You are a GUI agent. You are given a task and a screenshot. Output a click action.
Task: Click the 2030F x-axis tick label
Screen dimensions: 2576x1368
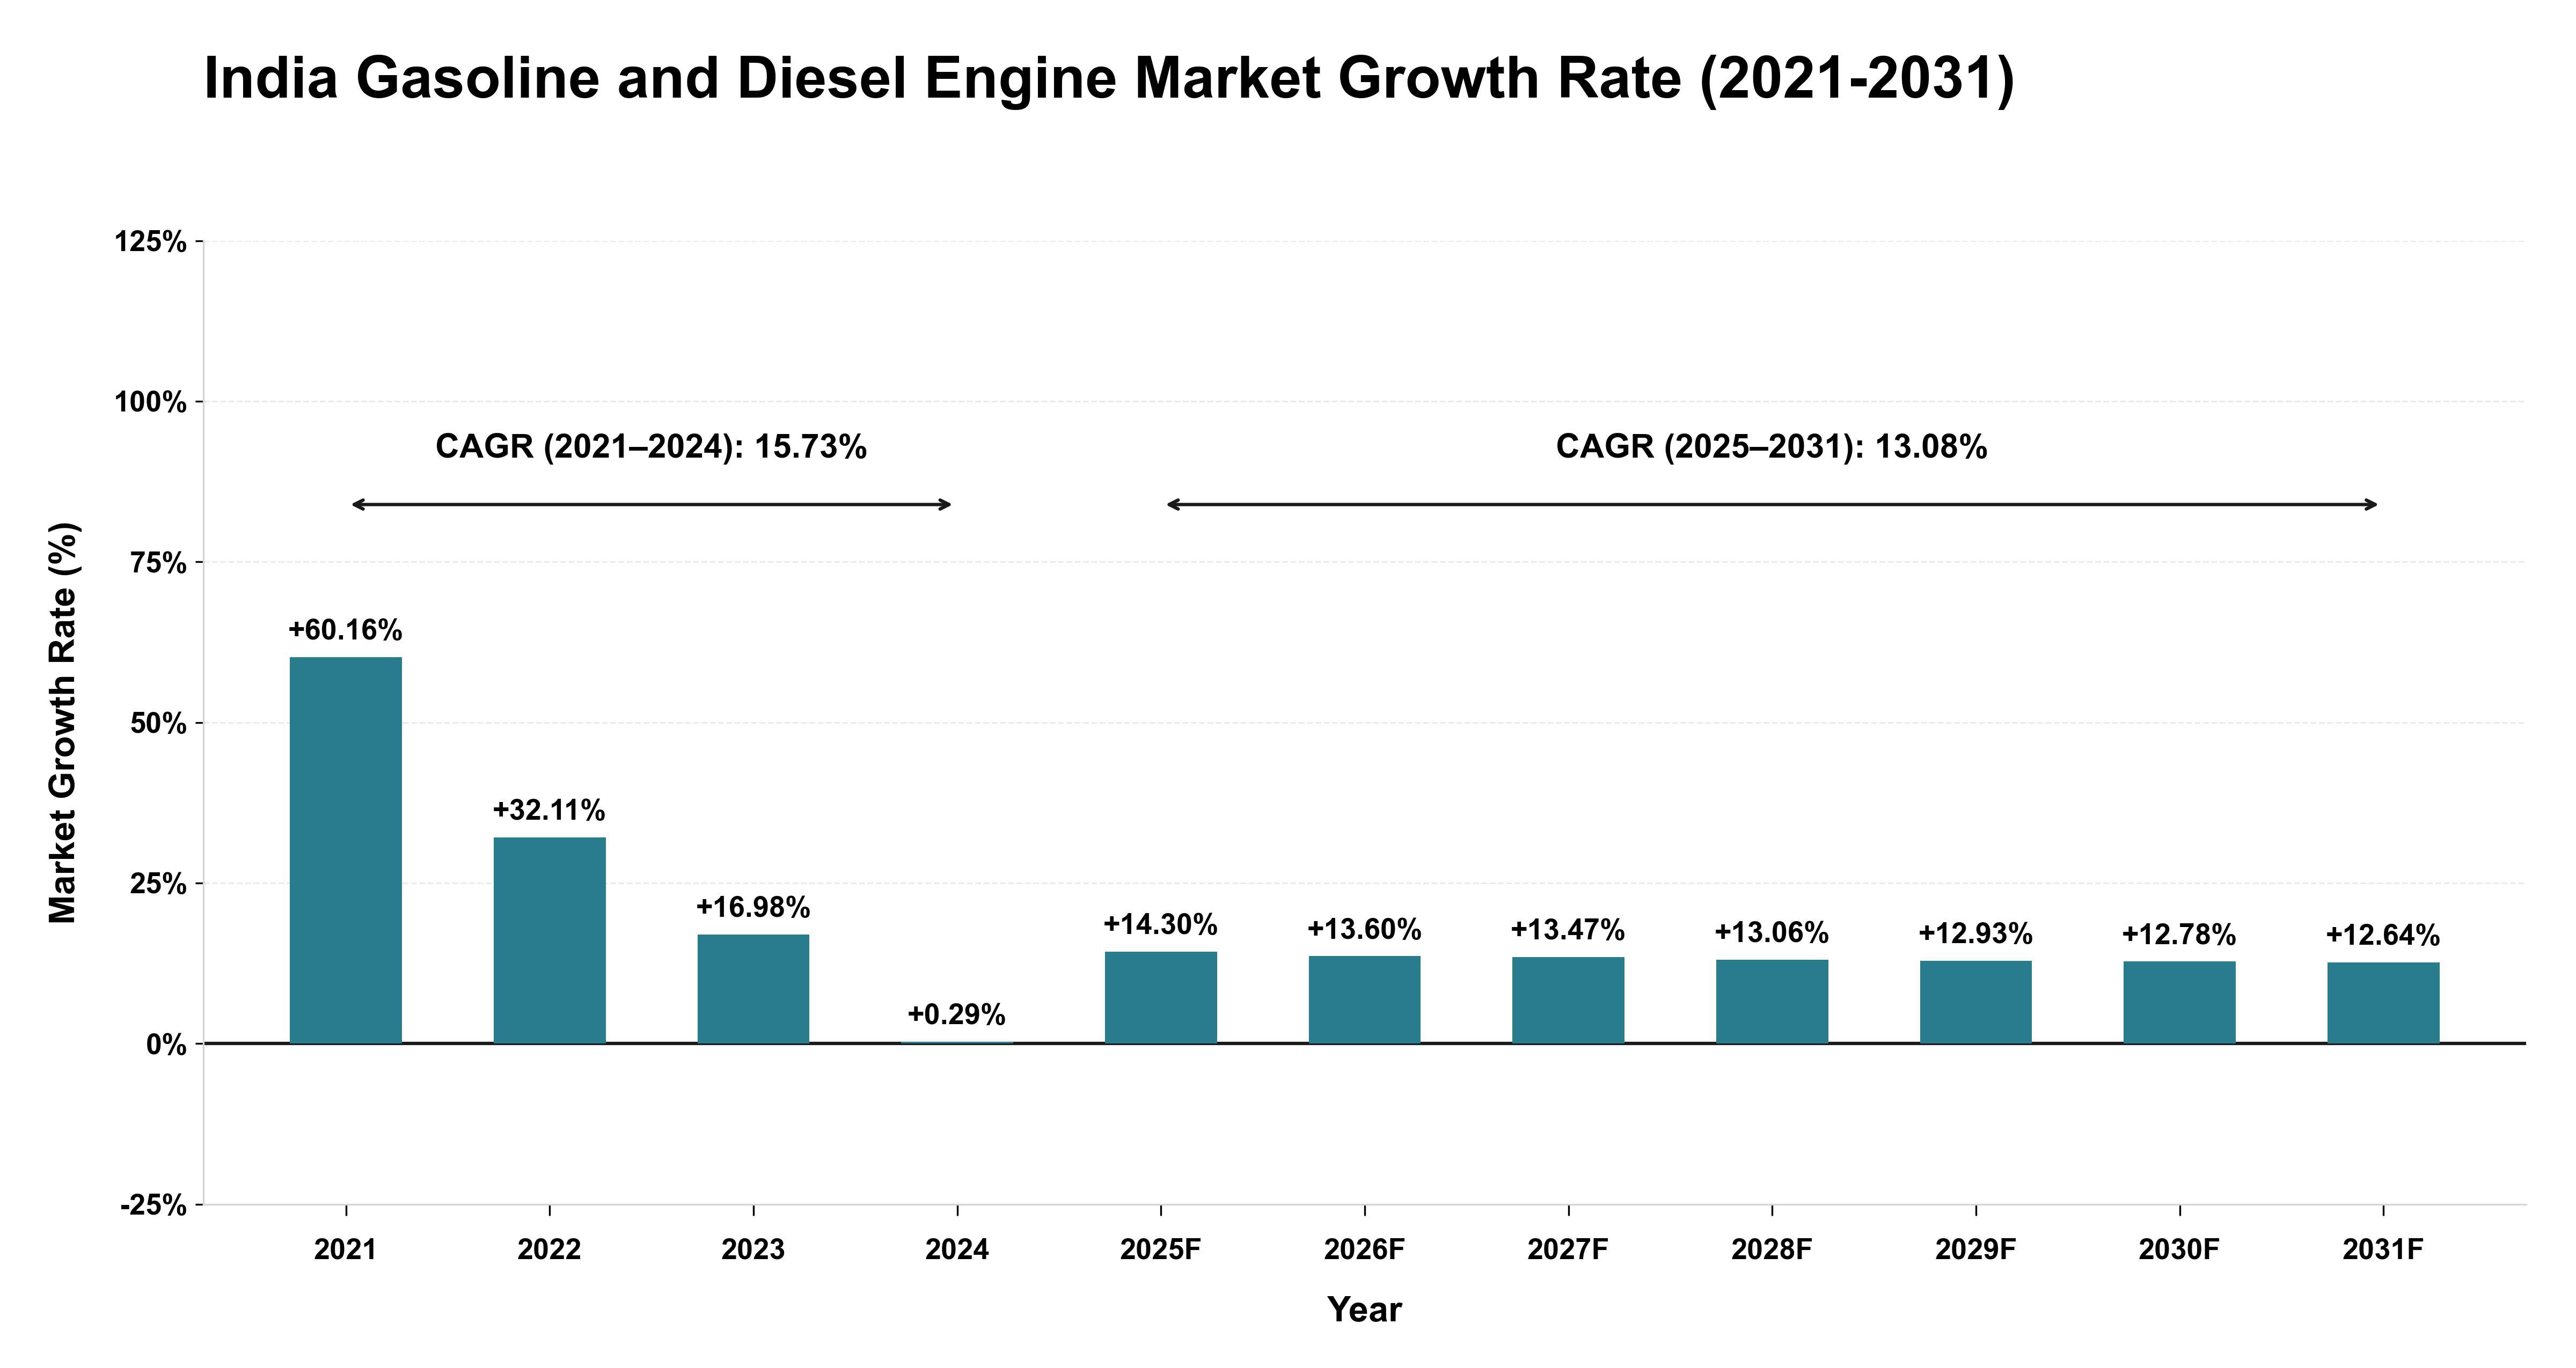tap(2180, 1250)
